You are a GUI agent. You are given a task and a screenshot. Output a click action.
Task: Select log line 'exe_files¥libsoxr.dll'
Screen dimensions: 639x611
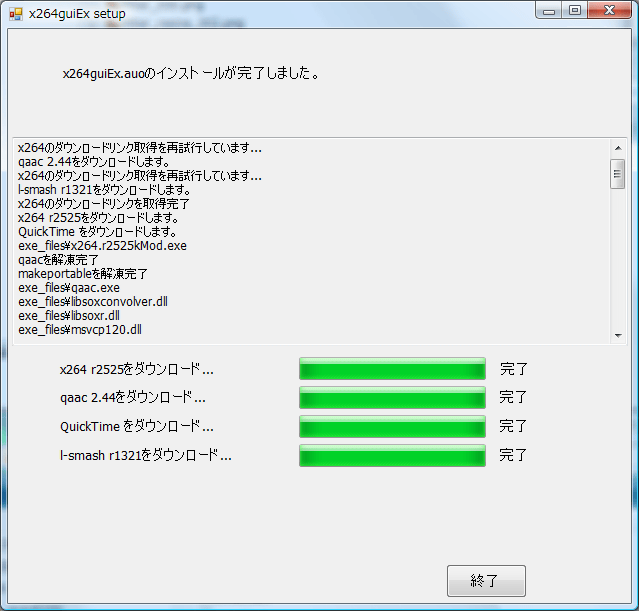69,316
